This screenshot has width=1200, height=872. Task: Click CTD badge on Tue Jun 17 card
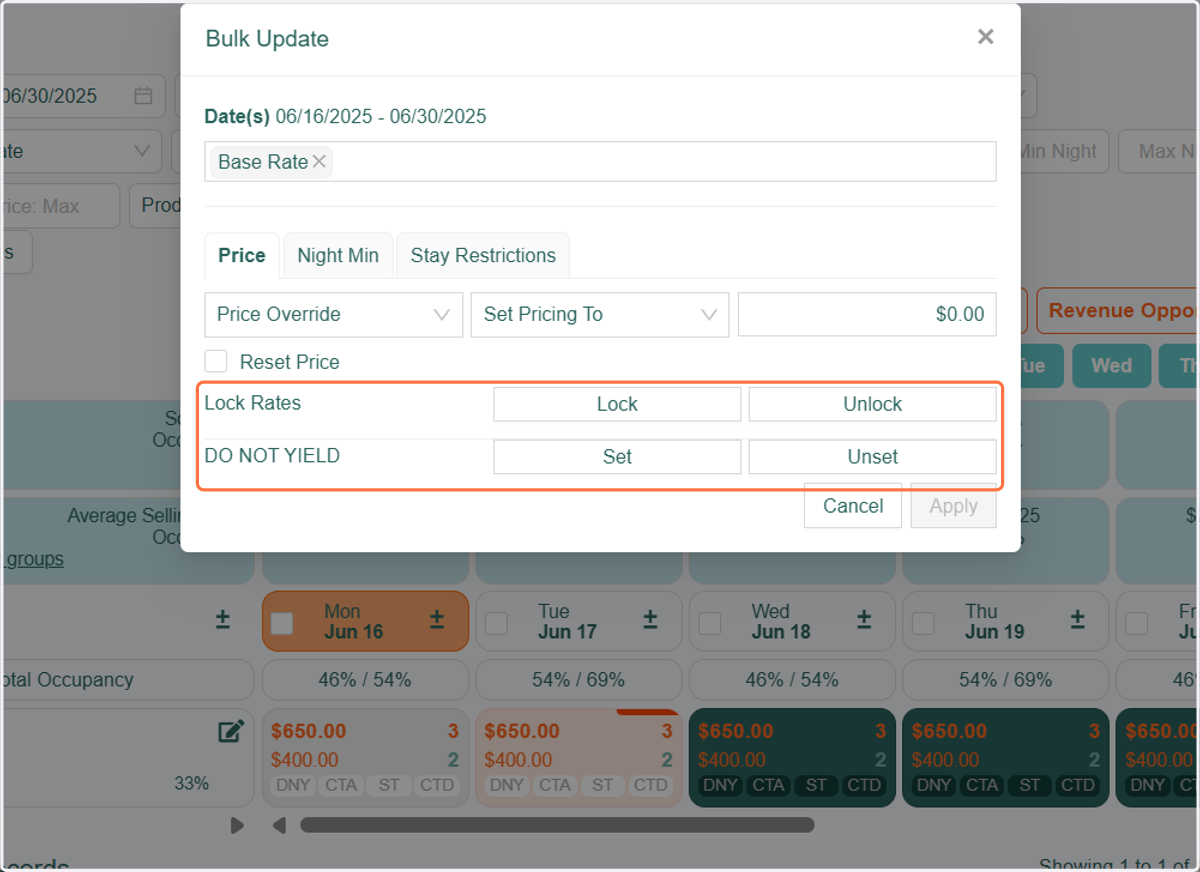[651, 785]
